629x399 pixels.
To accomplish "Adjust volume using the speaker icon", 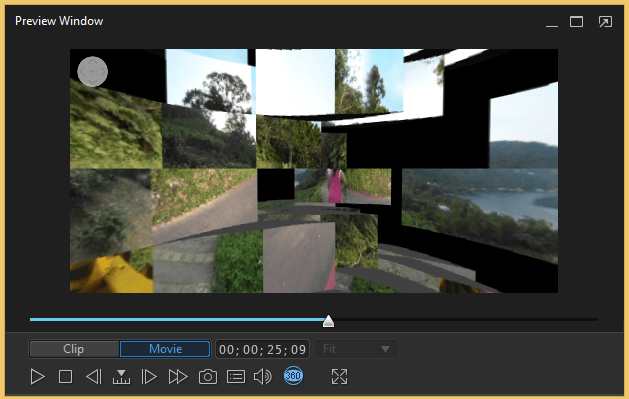I will pos(263,377).
